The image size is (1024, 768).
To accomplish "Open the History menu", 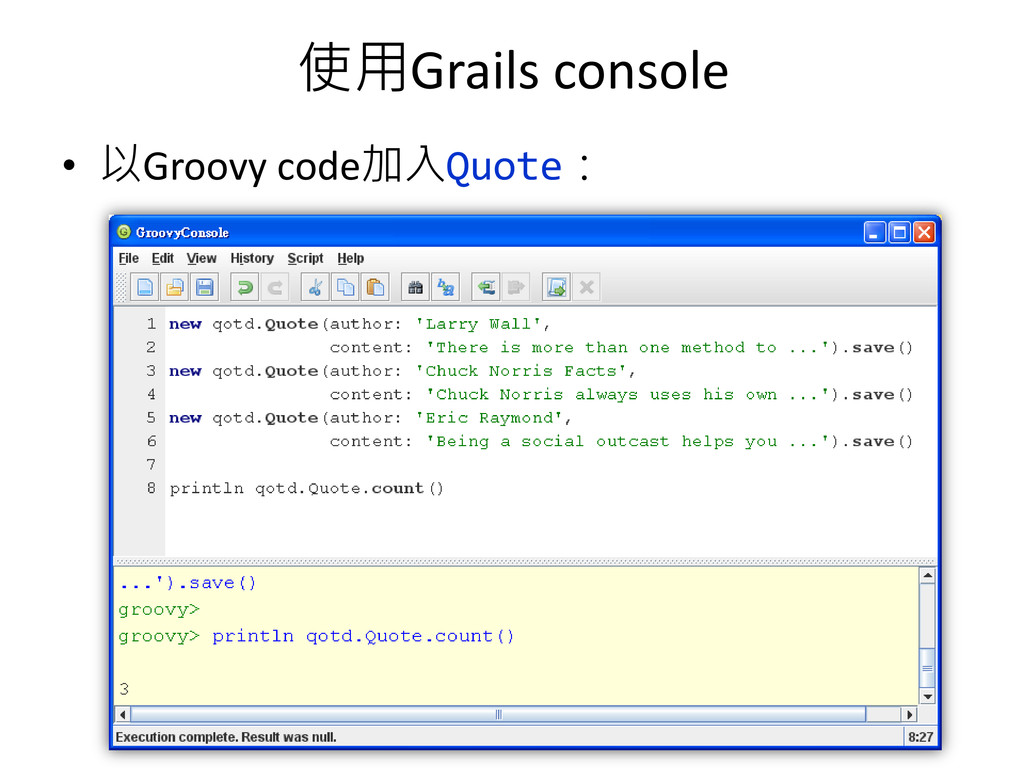I will pyautogui.click(x=252, y=259).
